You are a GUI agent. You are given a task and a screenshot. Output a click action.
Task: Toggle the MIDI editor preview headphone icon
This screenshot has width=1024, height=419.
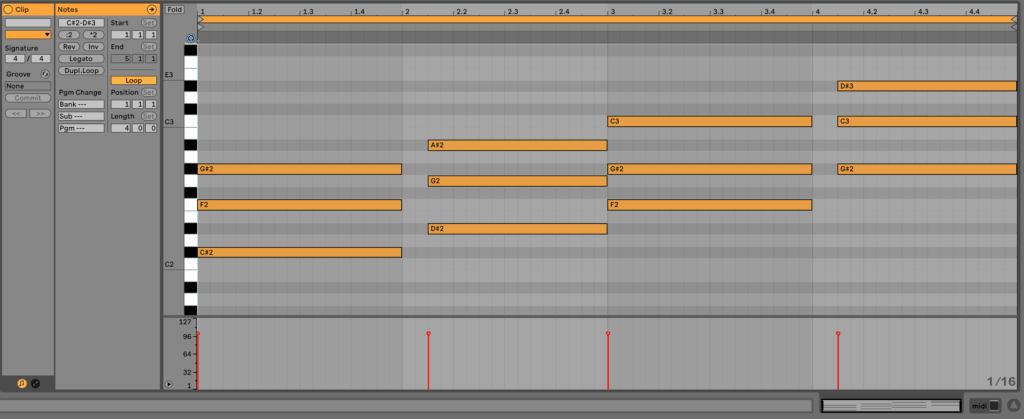[191, 38]
